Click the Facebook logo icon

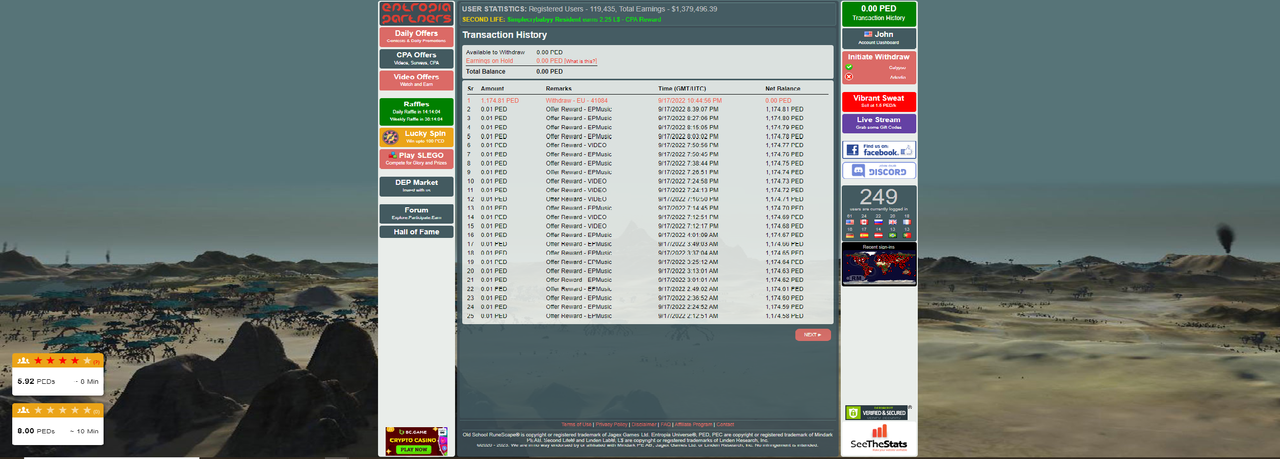[x=853, y=150]
